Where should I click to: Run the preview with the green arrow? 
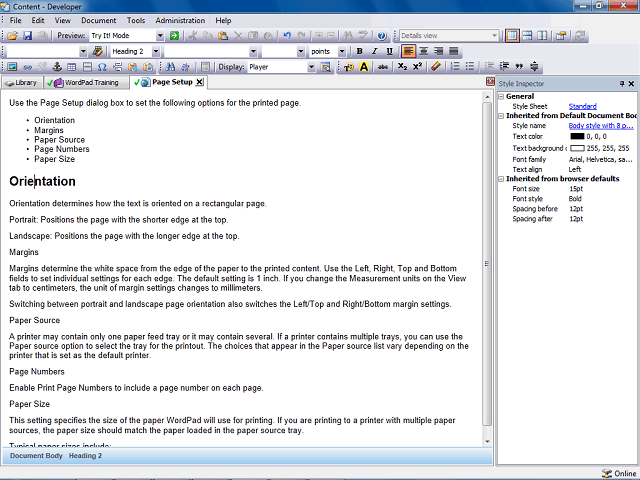coord(174,36)
